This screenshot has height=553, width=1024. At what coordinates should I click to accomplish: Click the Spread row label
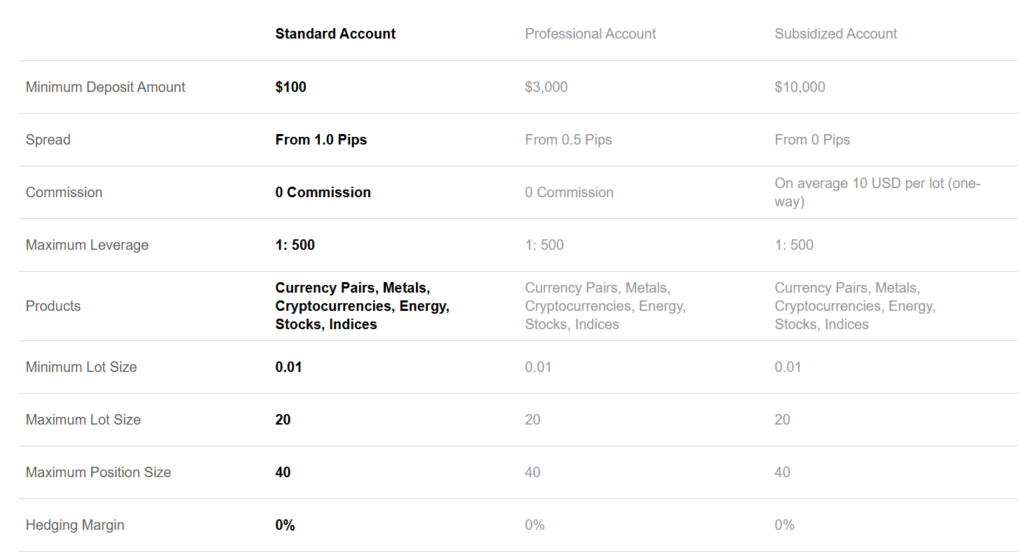48,140
